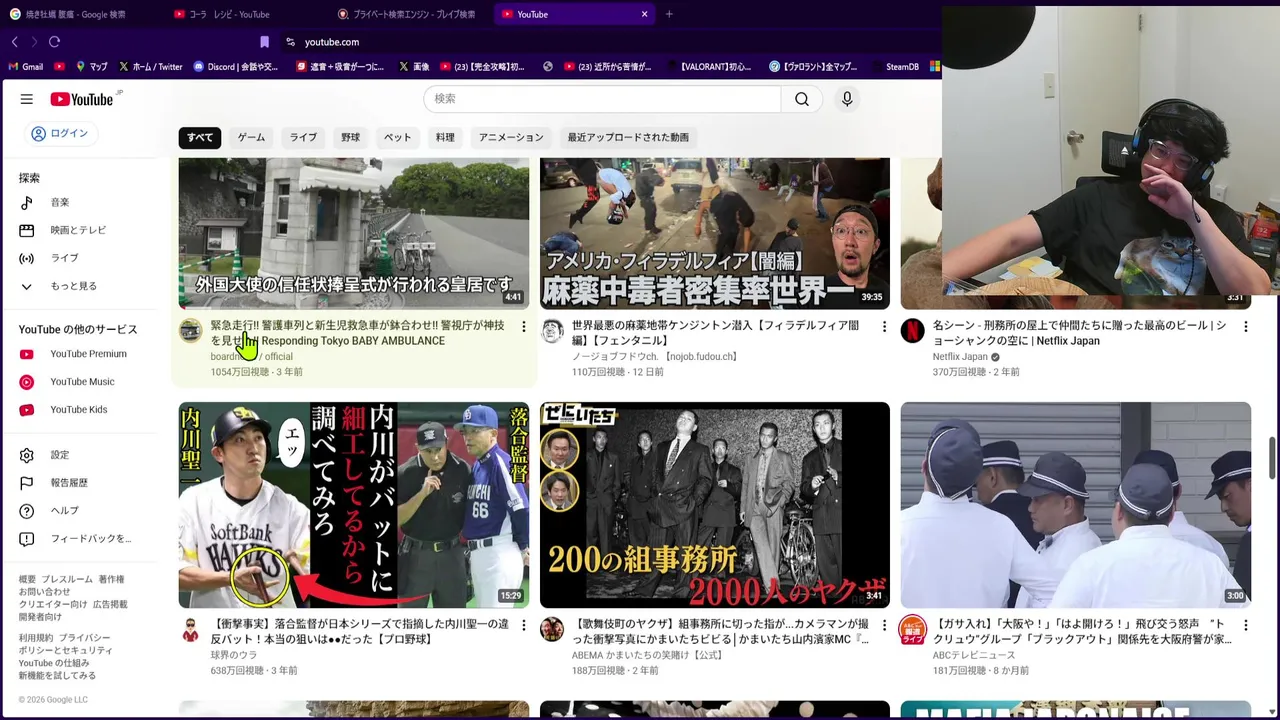1280x720 pixels.
Task: Open new browser tab with plus
Action: [669, 14]
